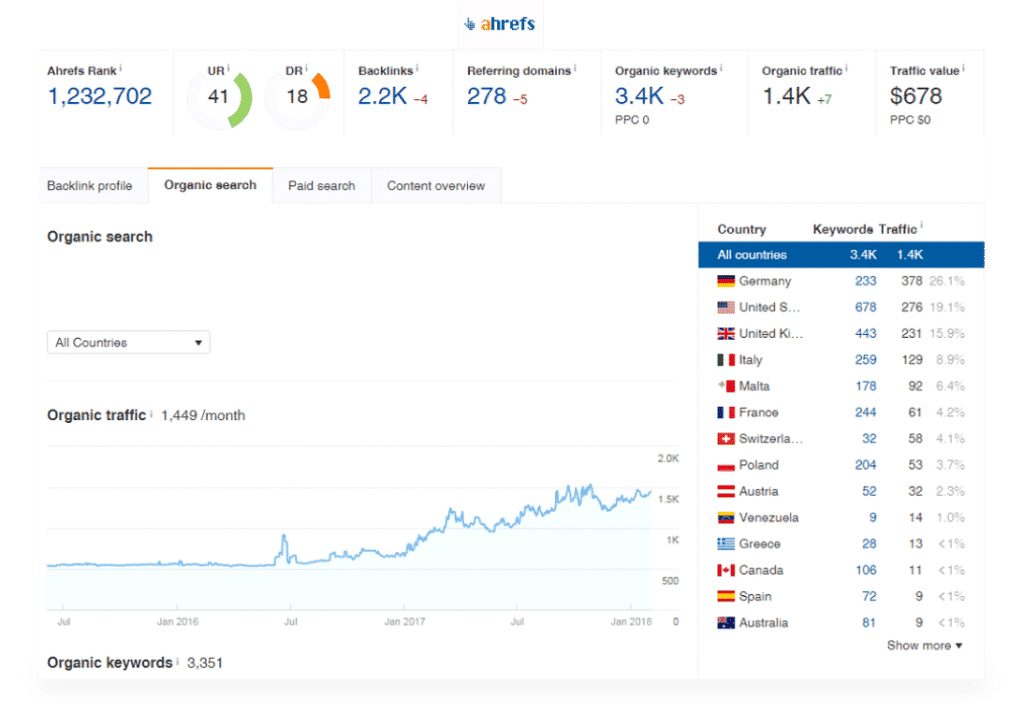Open Austria keywords count 52

tap(869, 491)
